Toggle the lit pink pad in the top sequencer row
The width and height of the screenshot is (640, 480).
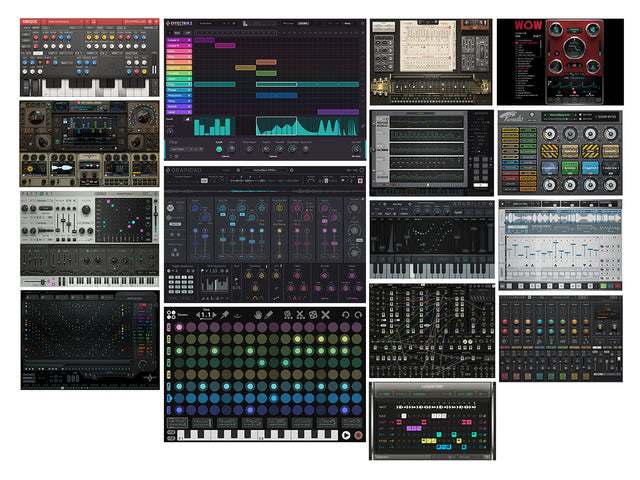tap(179, 327)
